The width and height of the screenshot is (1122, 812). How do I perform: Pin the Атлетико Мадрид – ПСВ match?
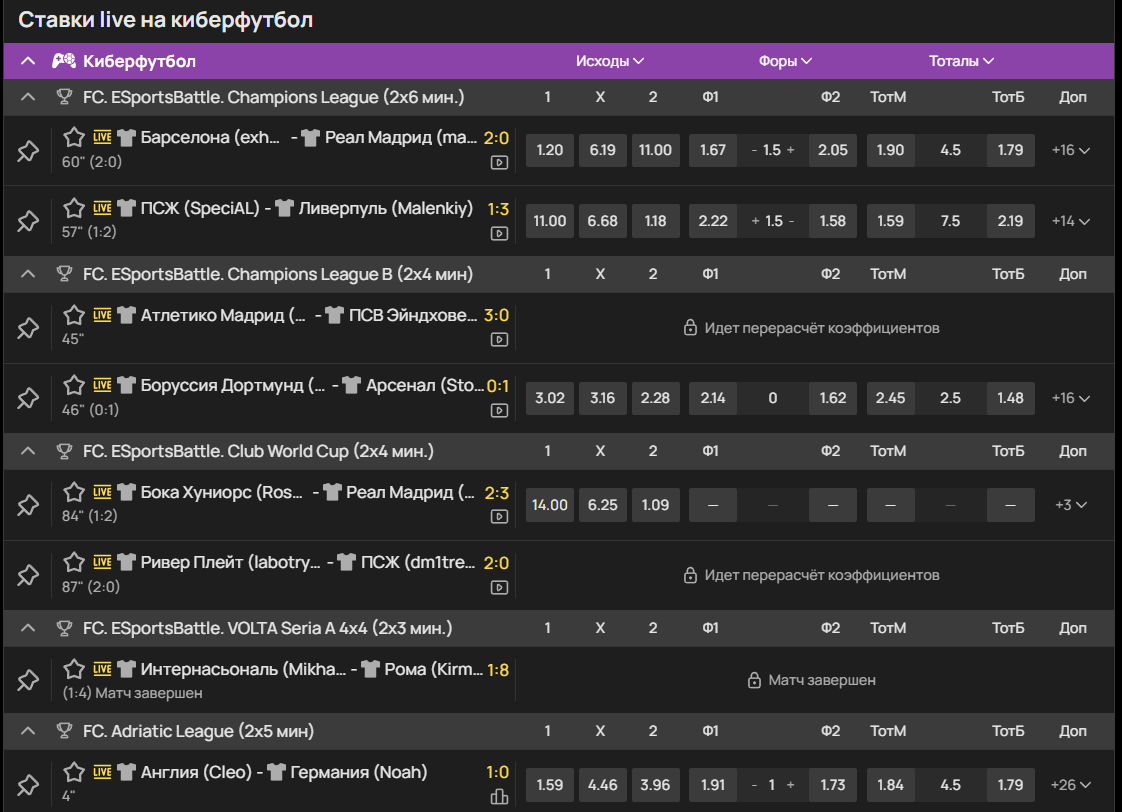28,328
